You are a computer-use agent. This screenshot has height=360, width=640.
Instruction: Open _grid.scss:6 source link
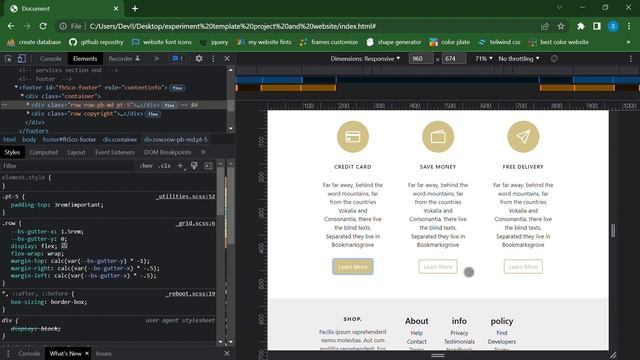(x=196, y=223)
